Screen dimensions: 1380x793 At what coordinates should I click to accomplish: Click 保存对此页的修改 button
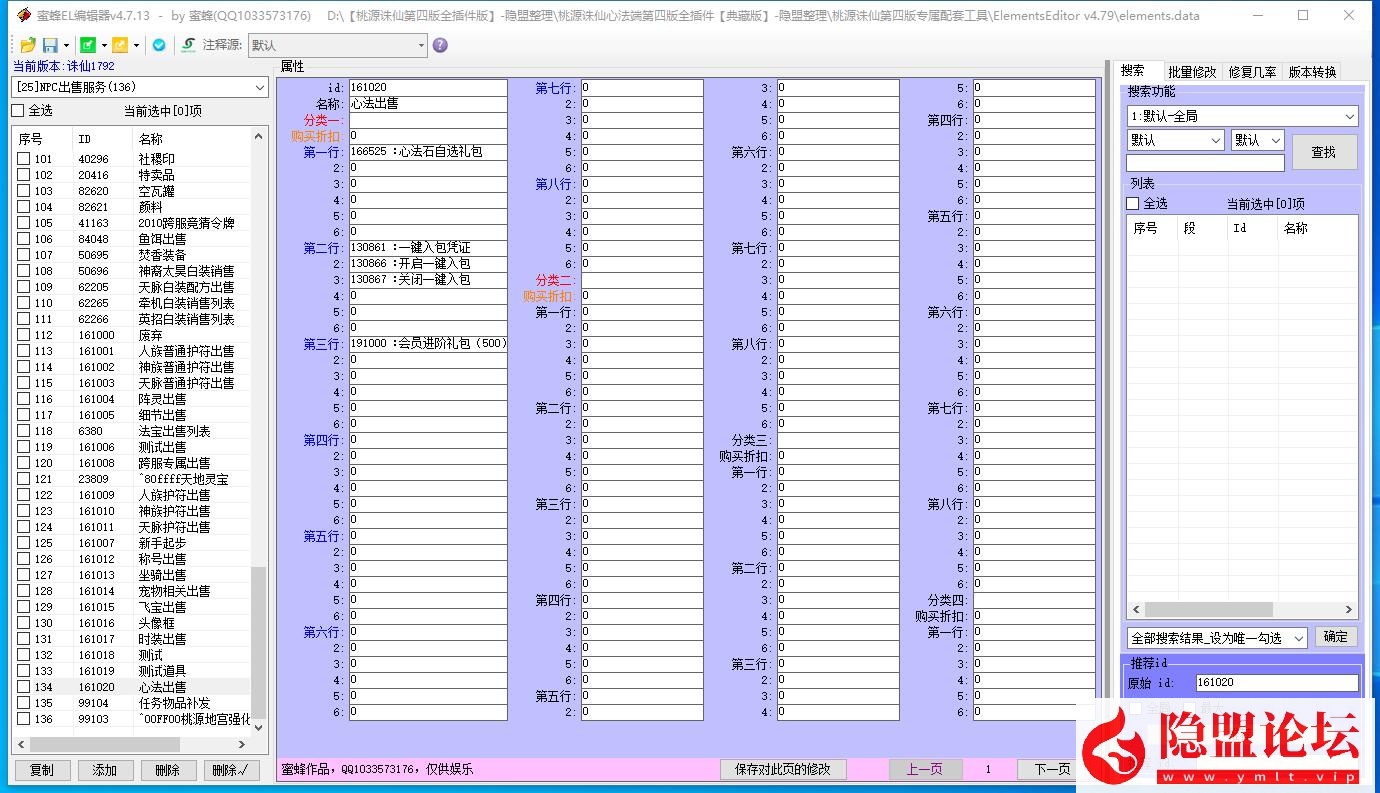(x=783, y=769)
